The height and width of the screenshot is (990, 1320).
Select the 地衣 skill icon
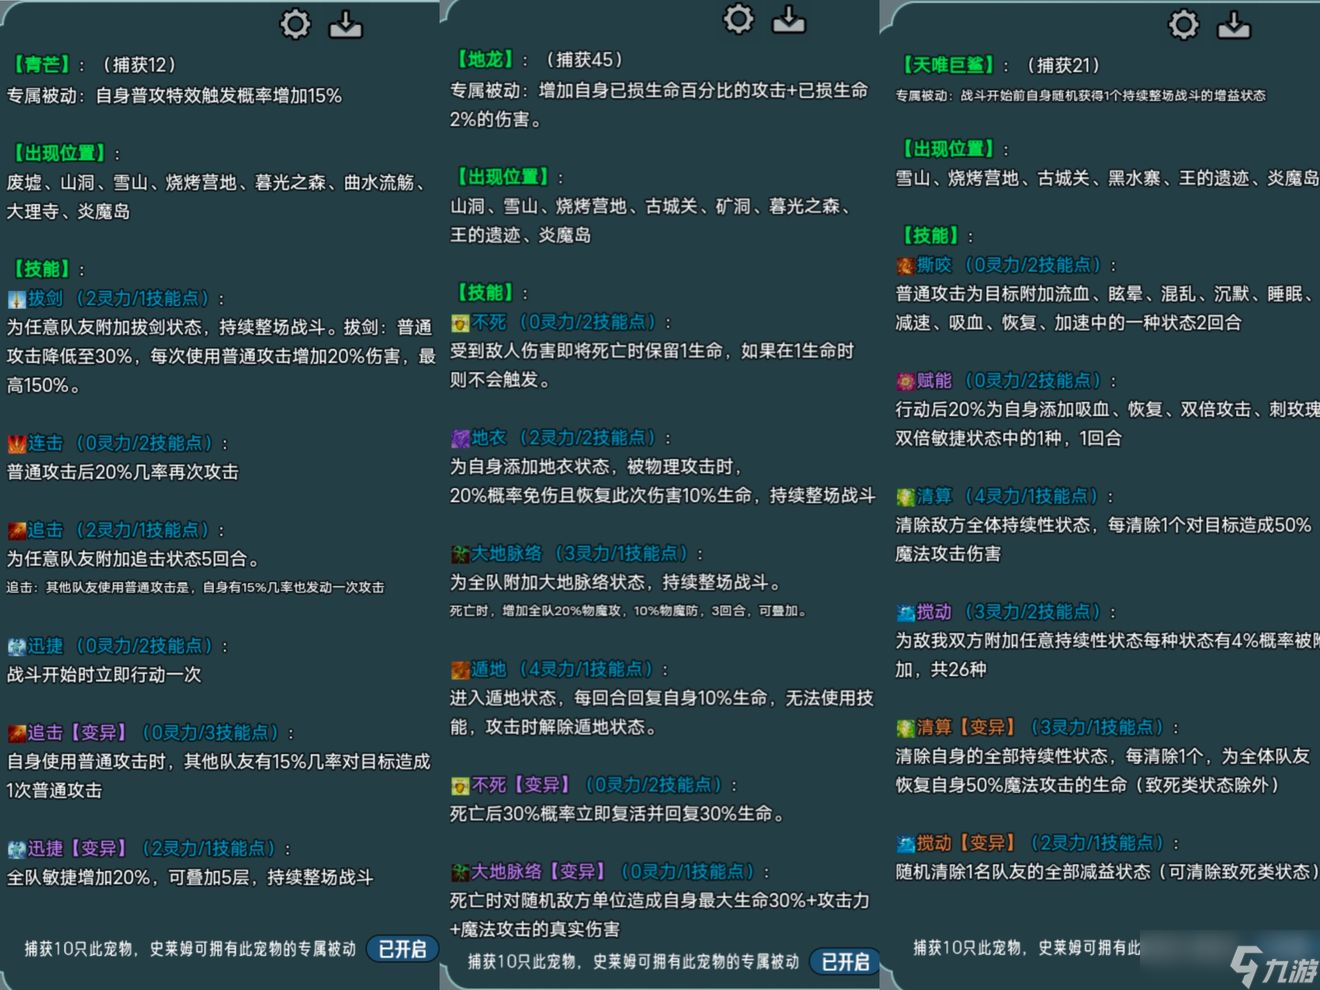click(460, 438)
